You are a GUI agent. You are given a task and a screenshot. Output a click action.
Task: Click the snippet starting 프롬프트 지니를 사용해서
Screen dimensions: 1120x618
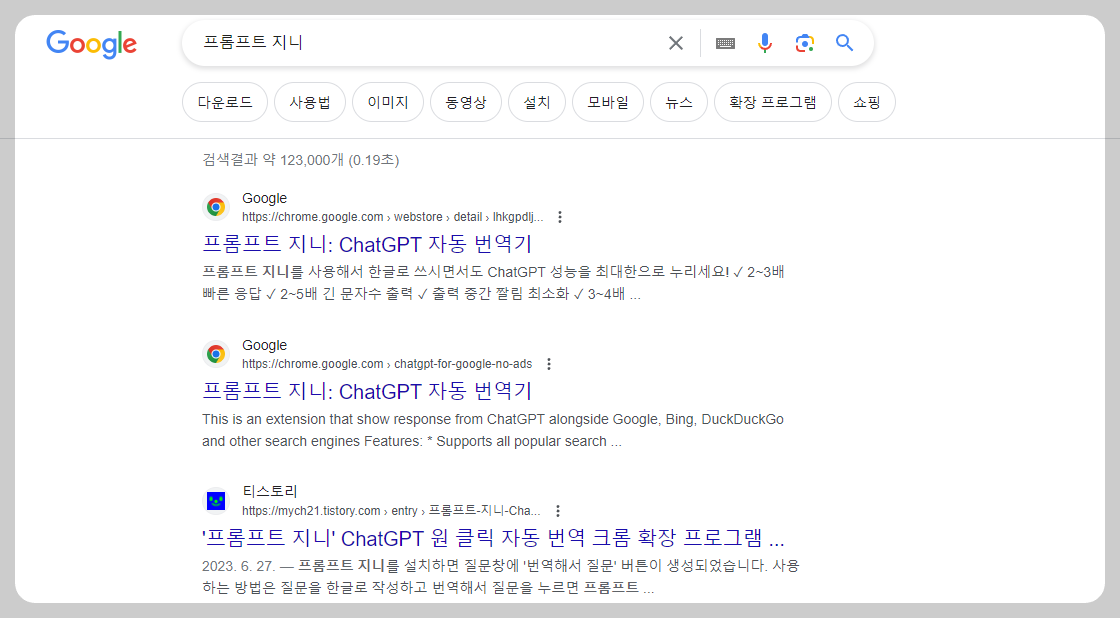(x=494, y=283)
